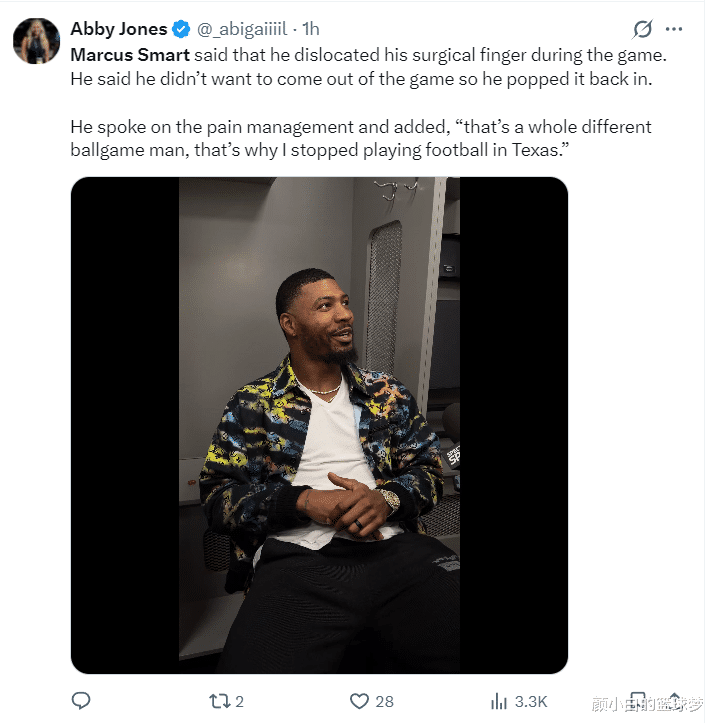Click the reply speech bubble icon
Image resolution: width=712 pixels, height=723 pixels.
(x=82, y=701)
